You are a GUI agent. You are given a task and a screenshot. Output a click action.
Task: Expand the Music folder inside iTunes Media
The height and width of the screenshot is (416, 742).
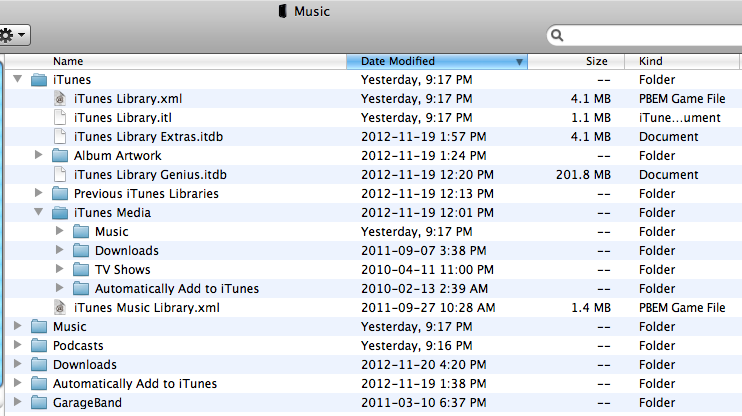[60, 231]
